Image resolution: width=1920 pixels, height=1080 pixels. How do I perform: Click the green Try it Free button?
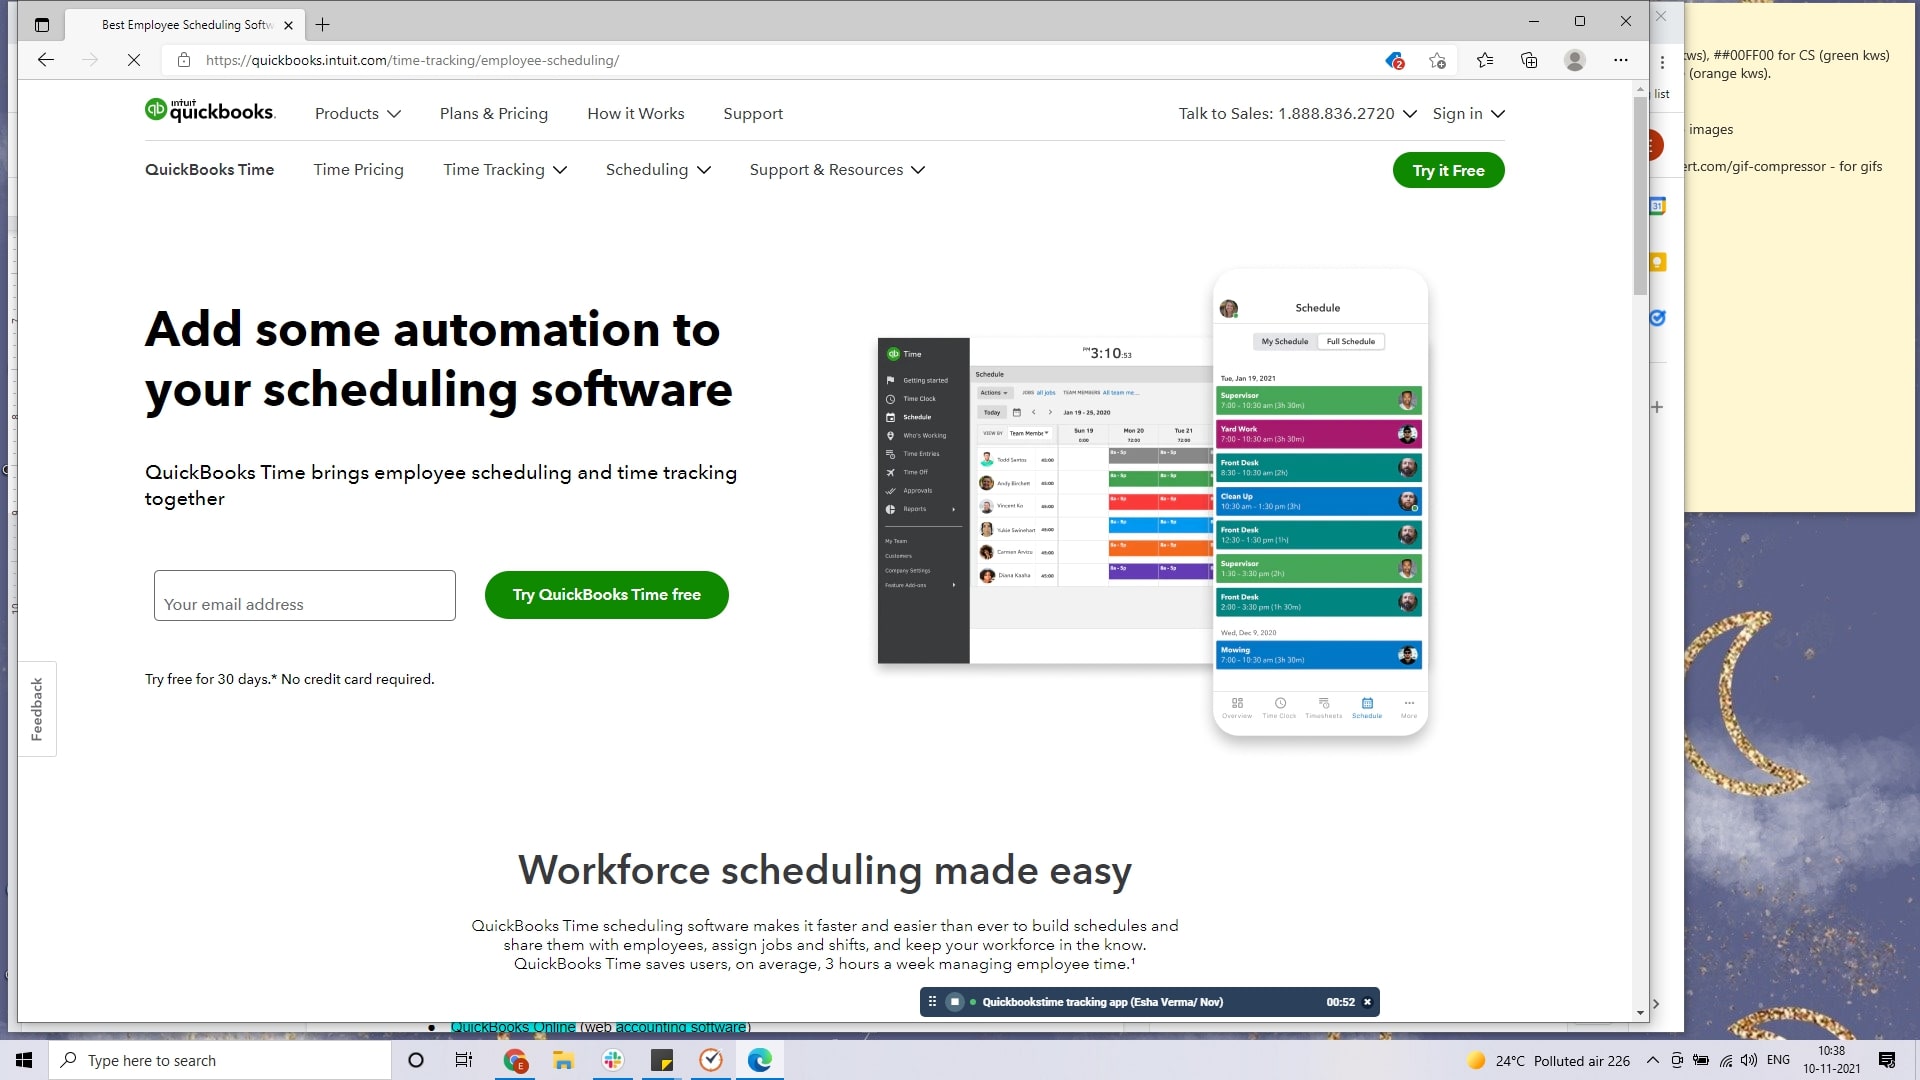click(x=1448, y=170)
